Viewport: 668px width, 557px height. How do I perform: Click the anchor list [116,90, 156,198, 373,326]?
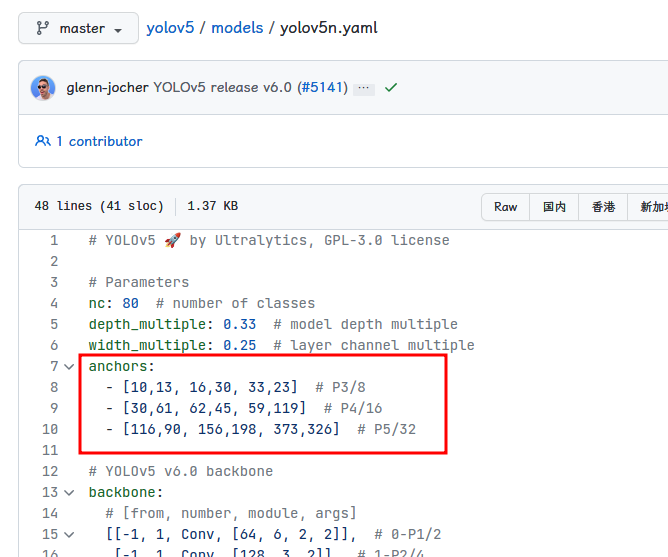[231, 429]
